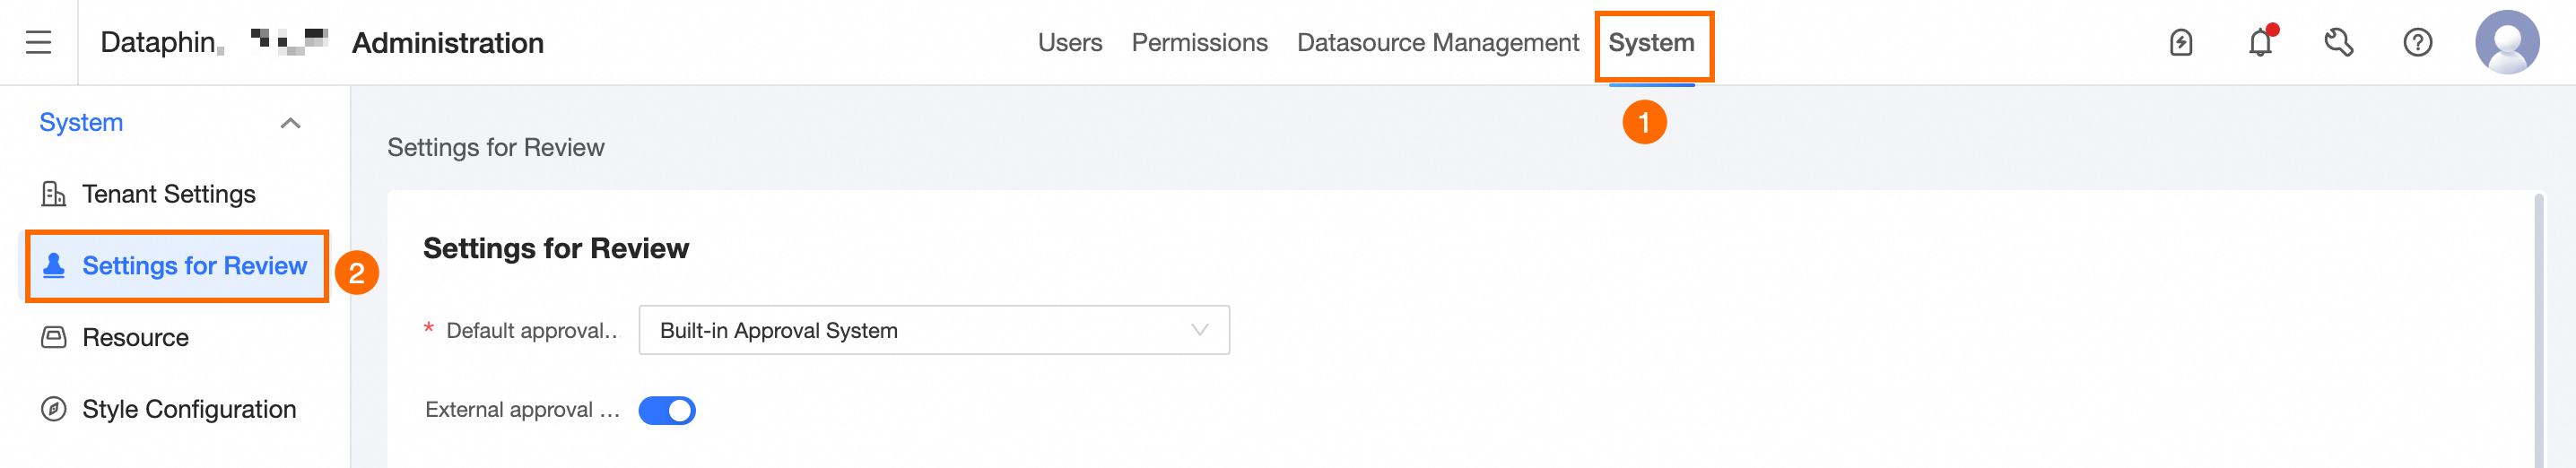Open the user profile avatar

pos(2506,42)
